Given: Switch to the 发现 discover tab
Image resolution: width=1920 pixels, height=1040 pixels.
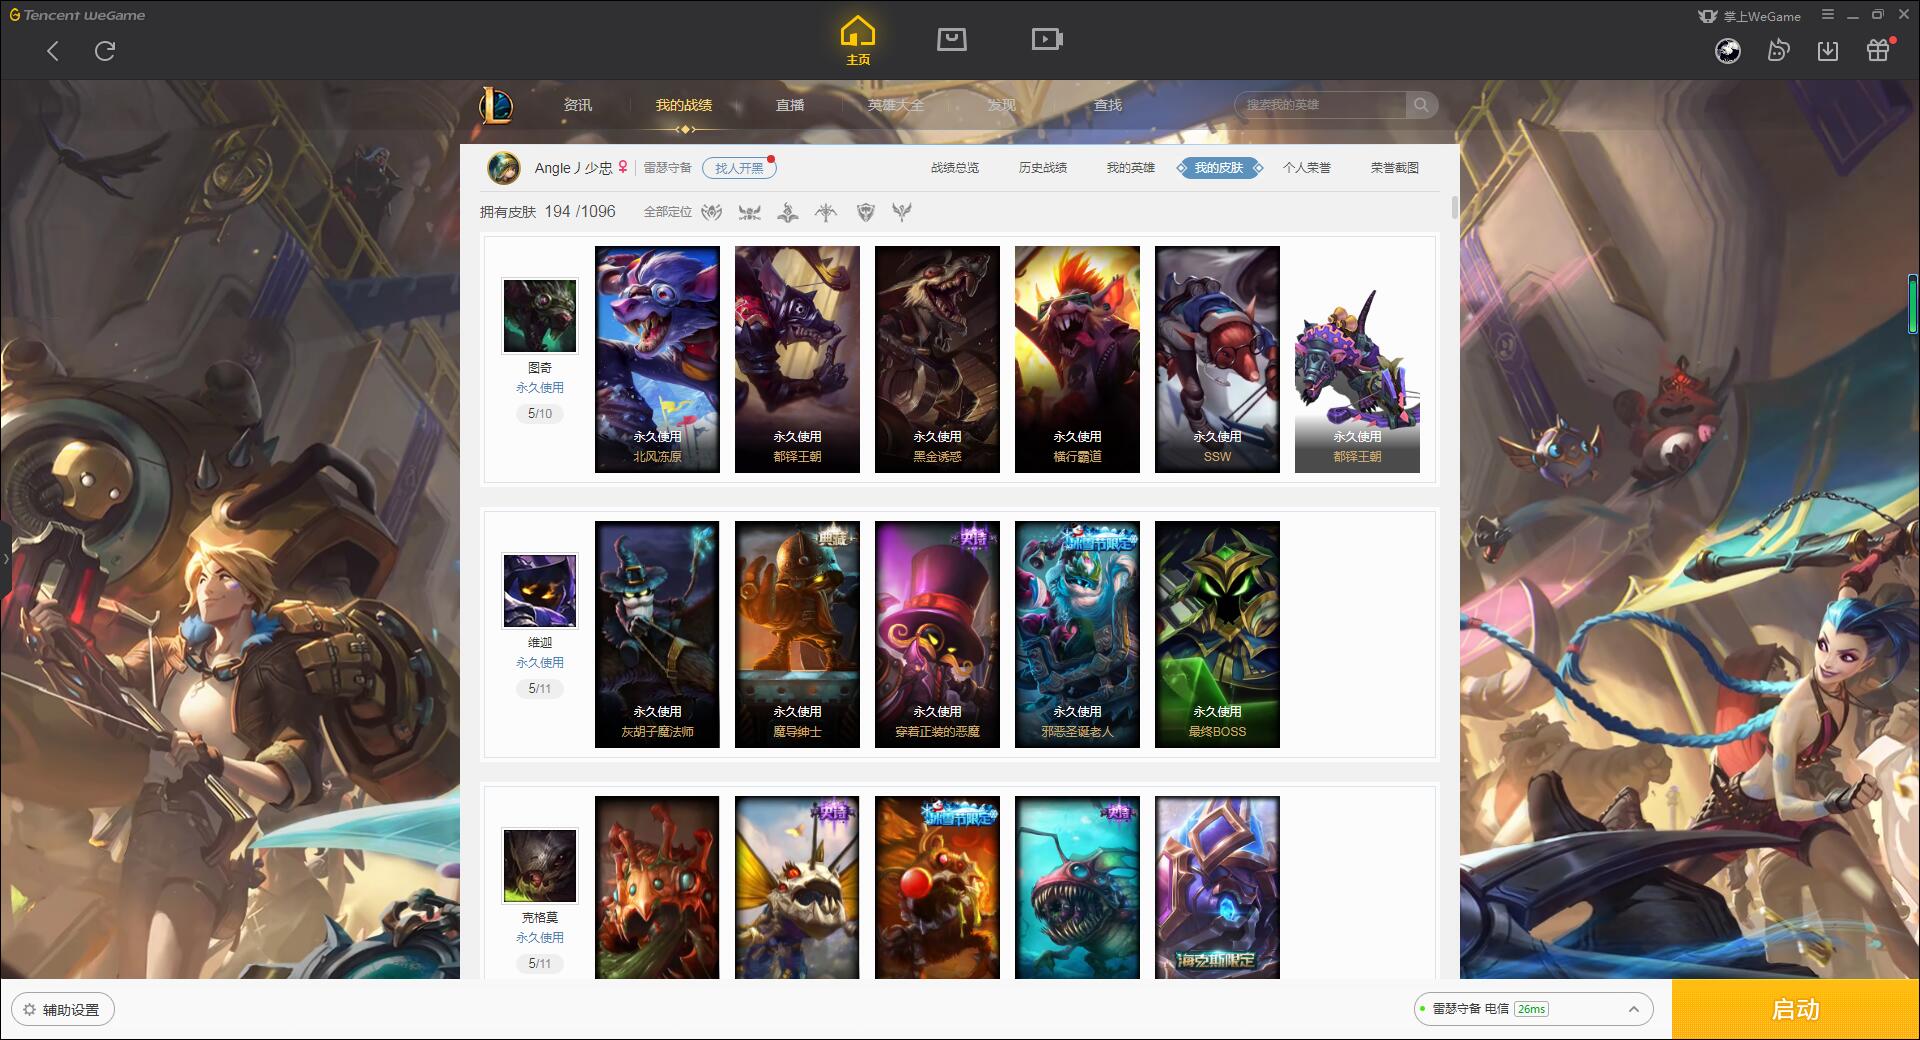Looking at the screenshot, I should click(x=1002, y=105).
